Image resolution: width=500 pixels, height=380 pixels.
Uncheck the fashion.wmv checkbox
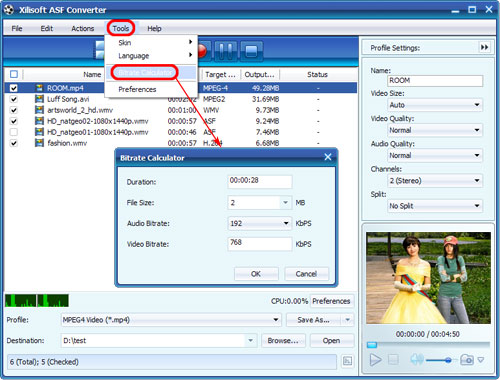click(14, 143)
